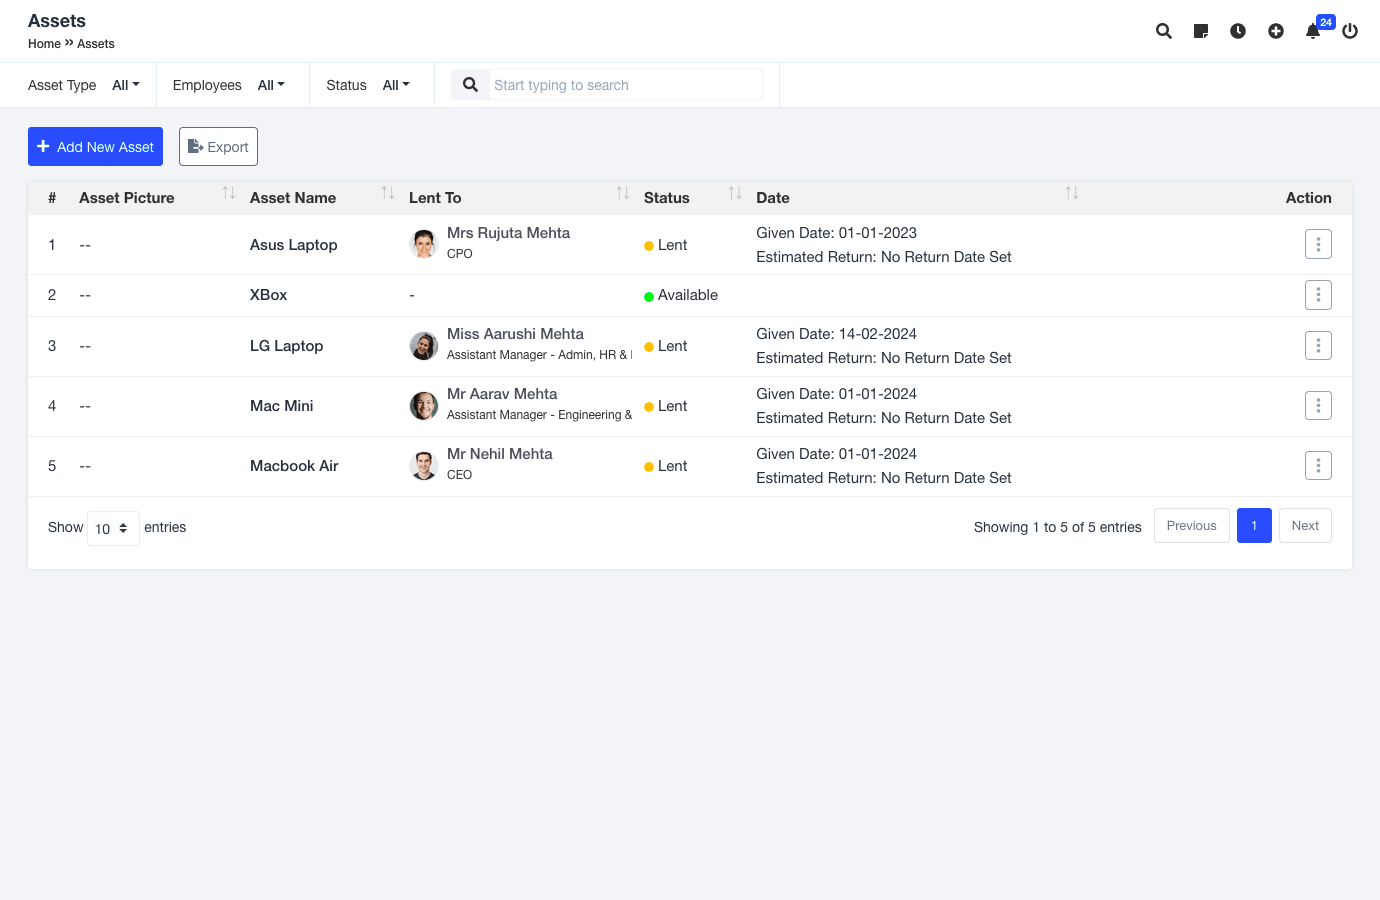Open the Status filter dropdown

pos(396,85)
